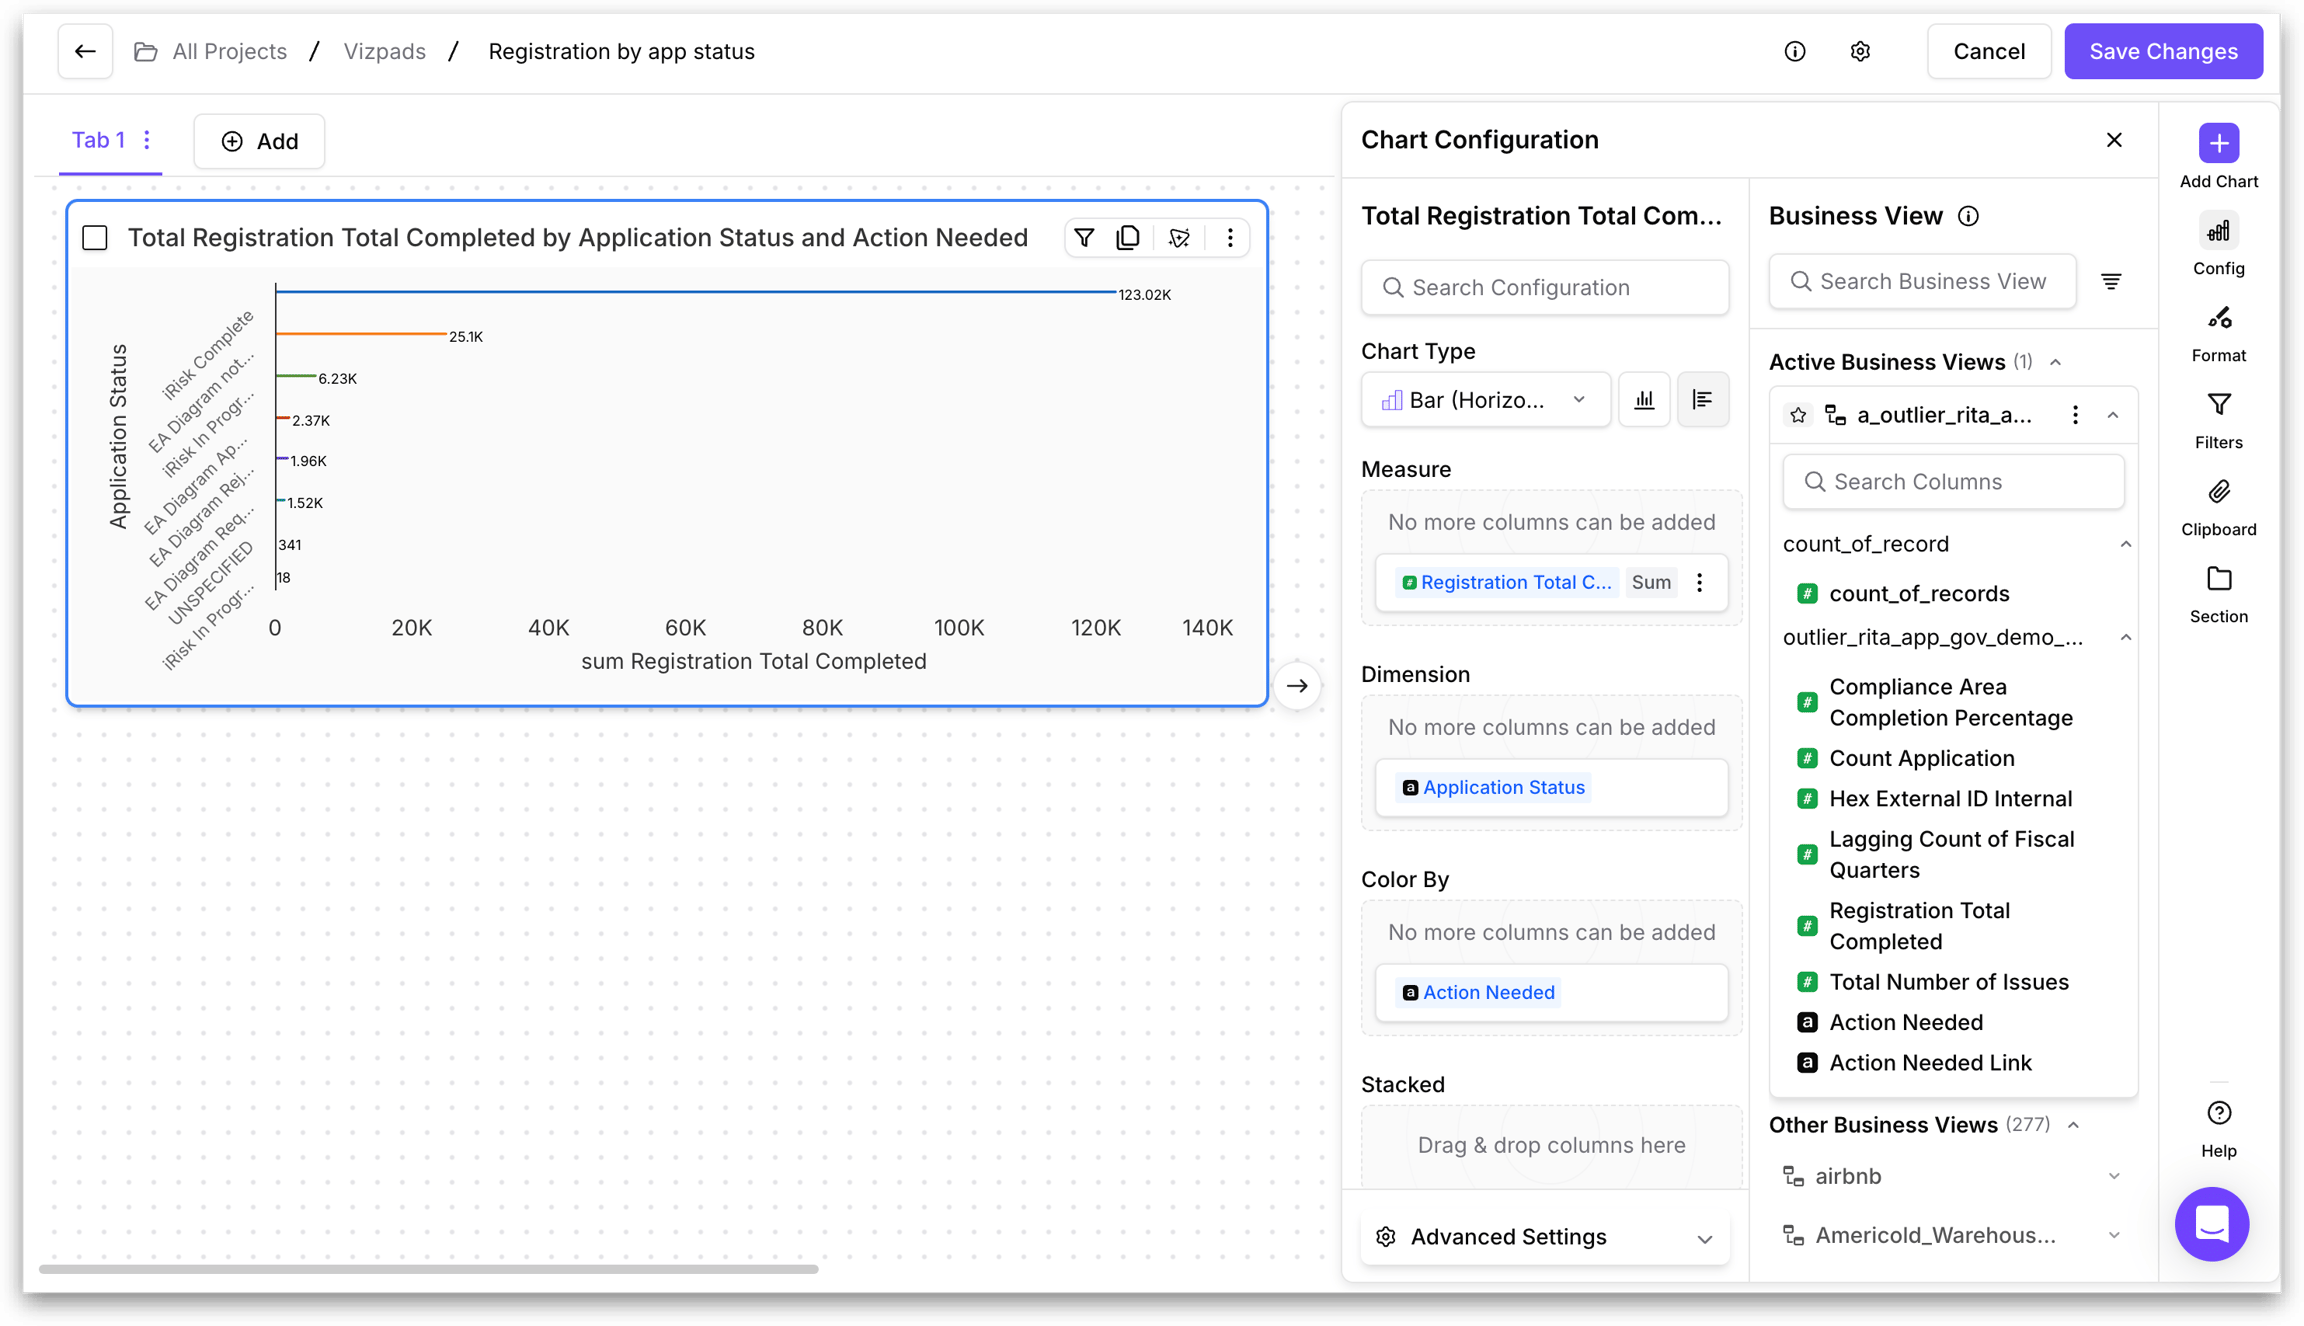Click Save Changes
2304x1326 pixels.
(2163, 51)
